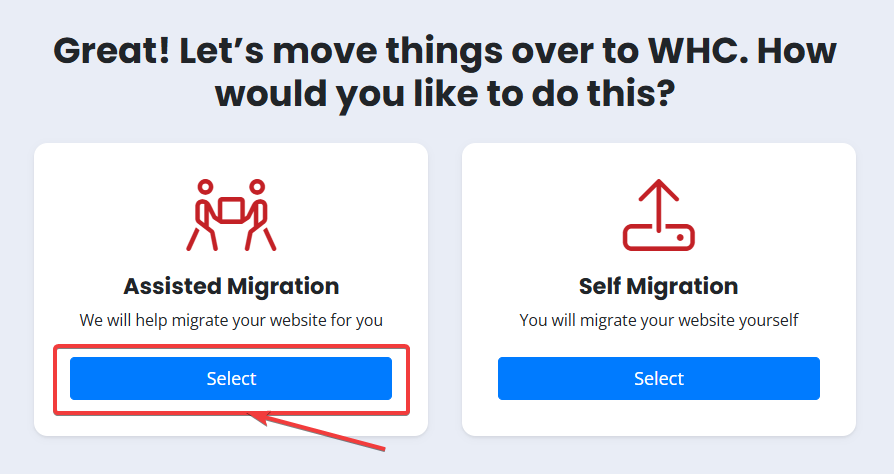Click the word Migration in Self Migration title
894x474 pixels.
tap(682, 286)
